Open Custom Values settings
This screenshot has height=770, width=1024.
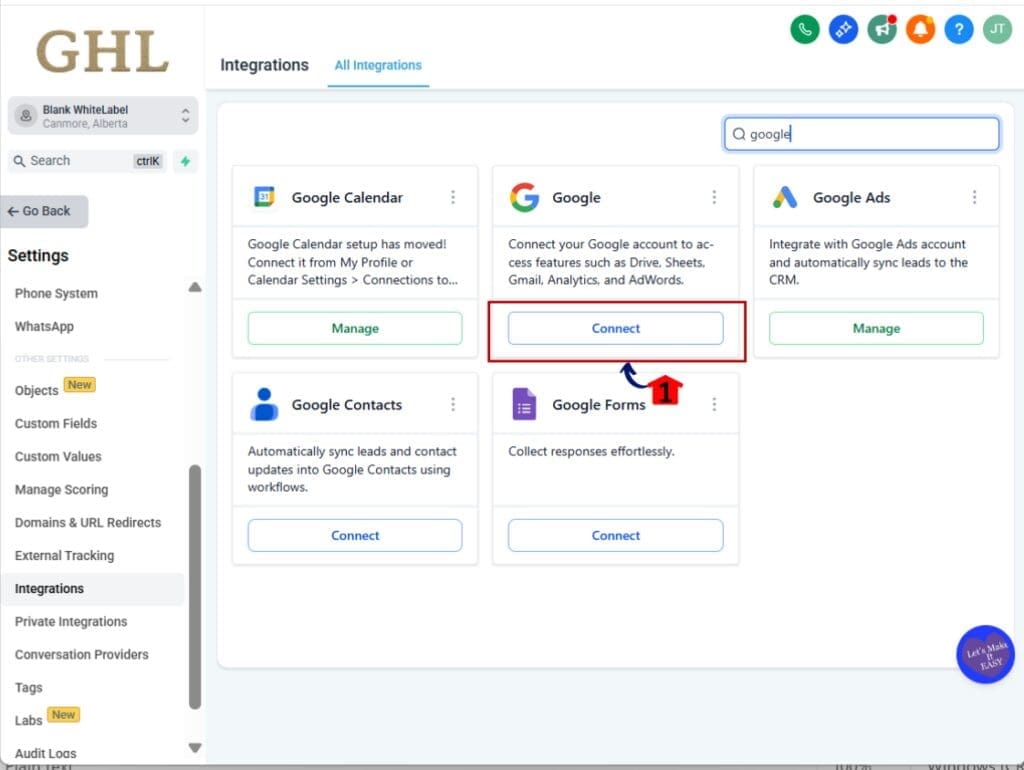click(x=58, y=456)
